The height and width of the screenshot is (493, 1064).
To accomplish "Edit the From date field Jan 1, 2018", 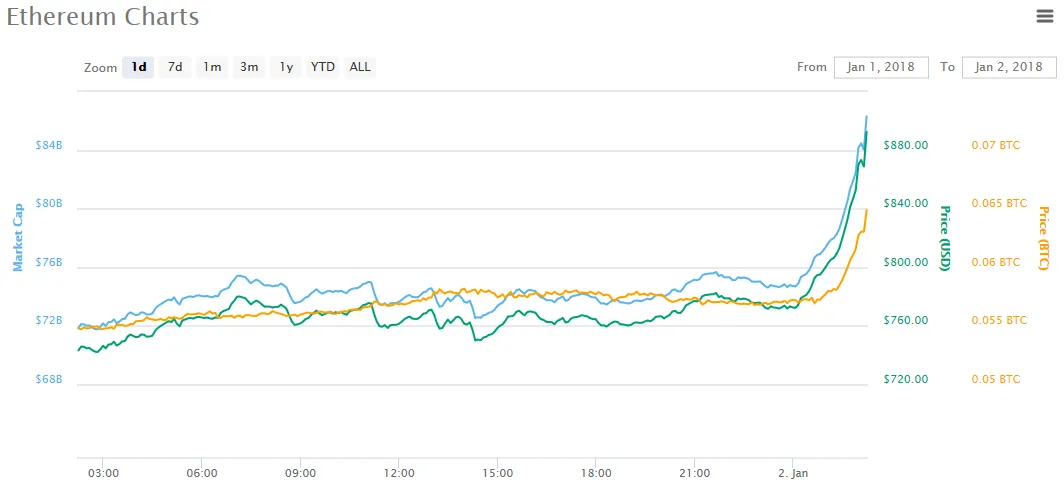I will [881, 67].
